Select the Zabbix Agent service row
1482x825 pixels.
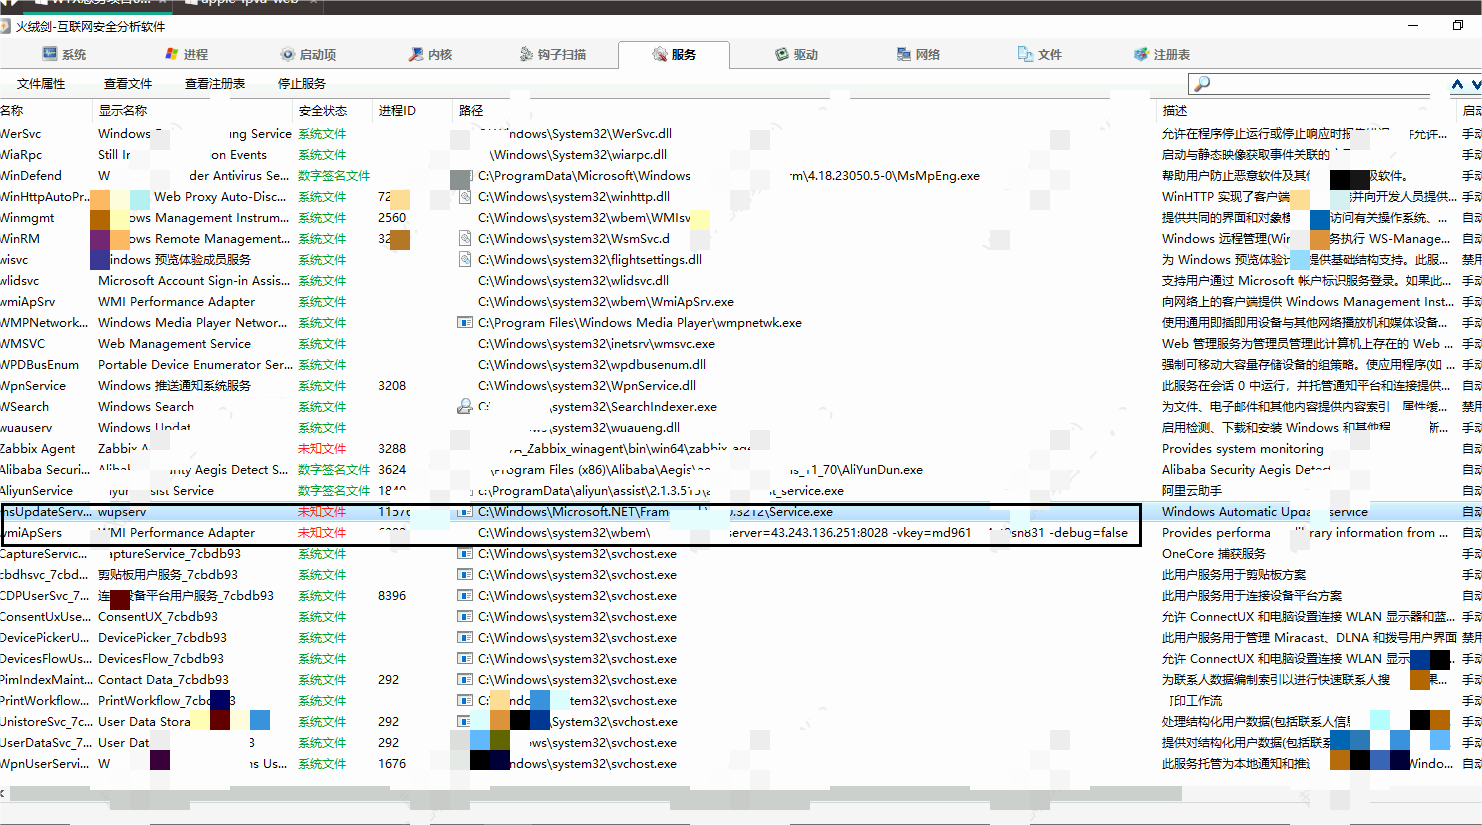(x=741, y=449)
